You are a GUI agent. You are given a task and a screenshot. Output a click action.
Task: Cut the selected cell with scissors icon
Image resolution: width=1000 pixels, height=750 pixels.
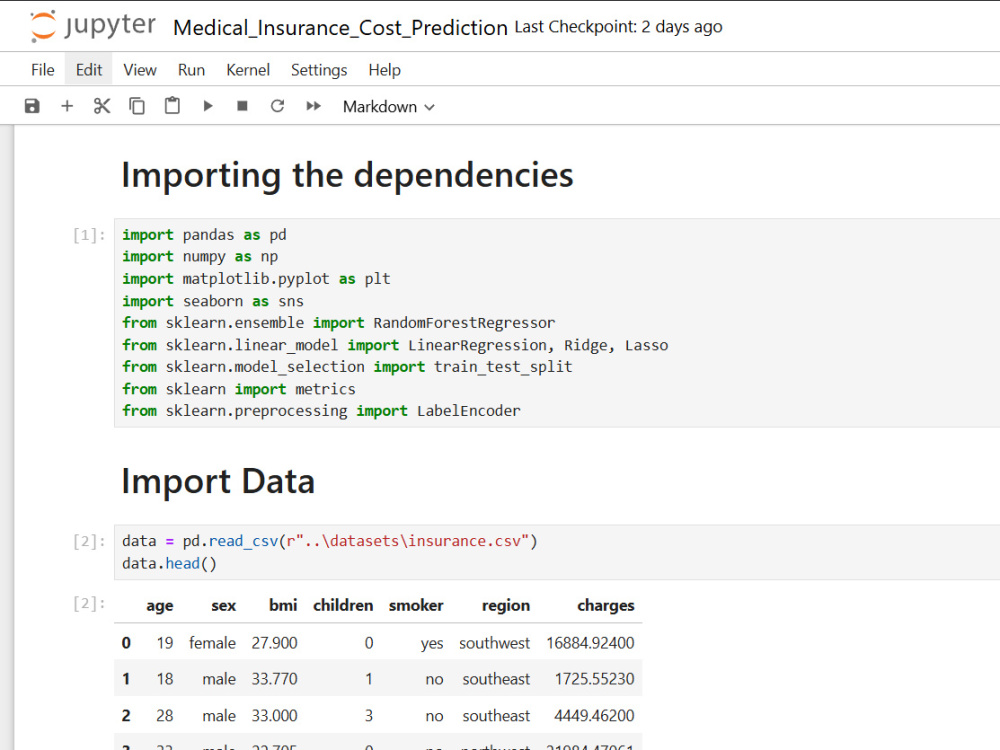point(102,106)
